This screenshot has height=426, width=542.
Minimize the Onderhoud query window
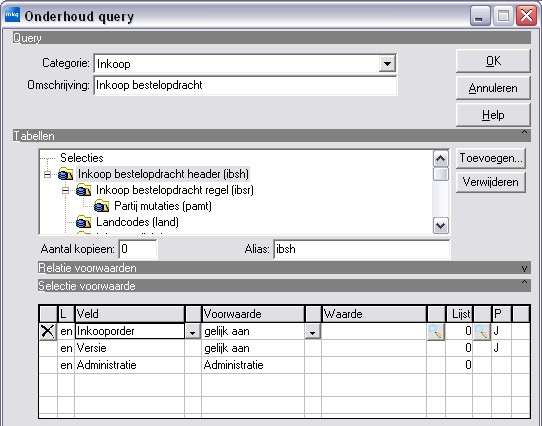pos(480,16)
